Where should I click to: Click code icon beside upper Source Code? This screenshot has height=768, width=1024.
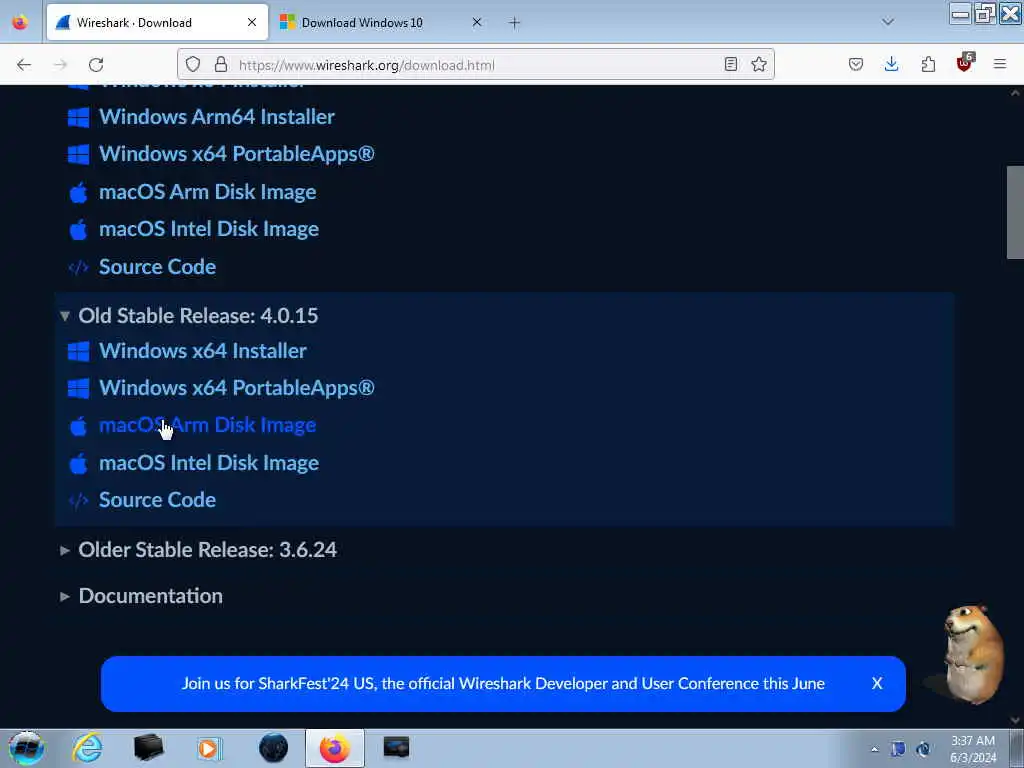click(x=78, y=268)
